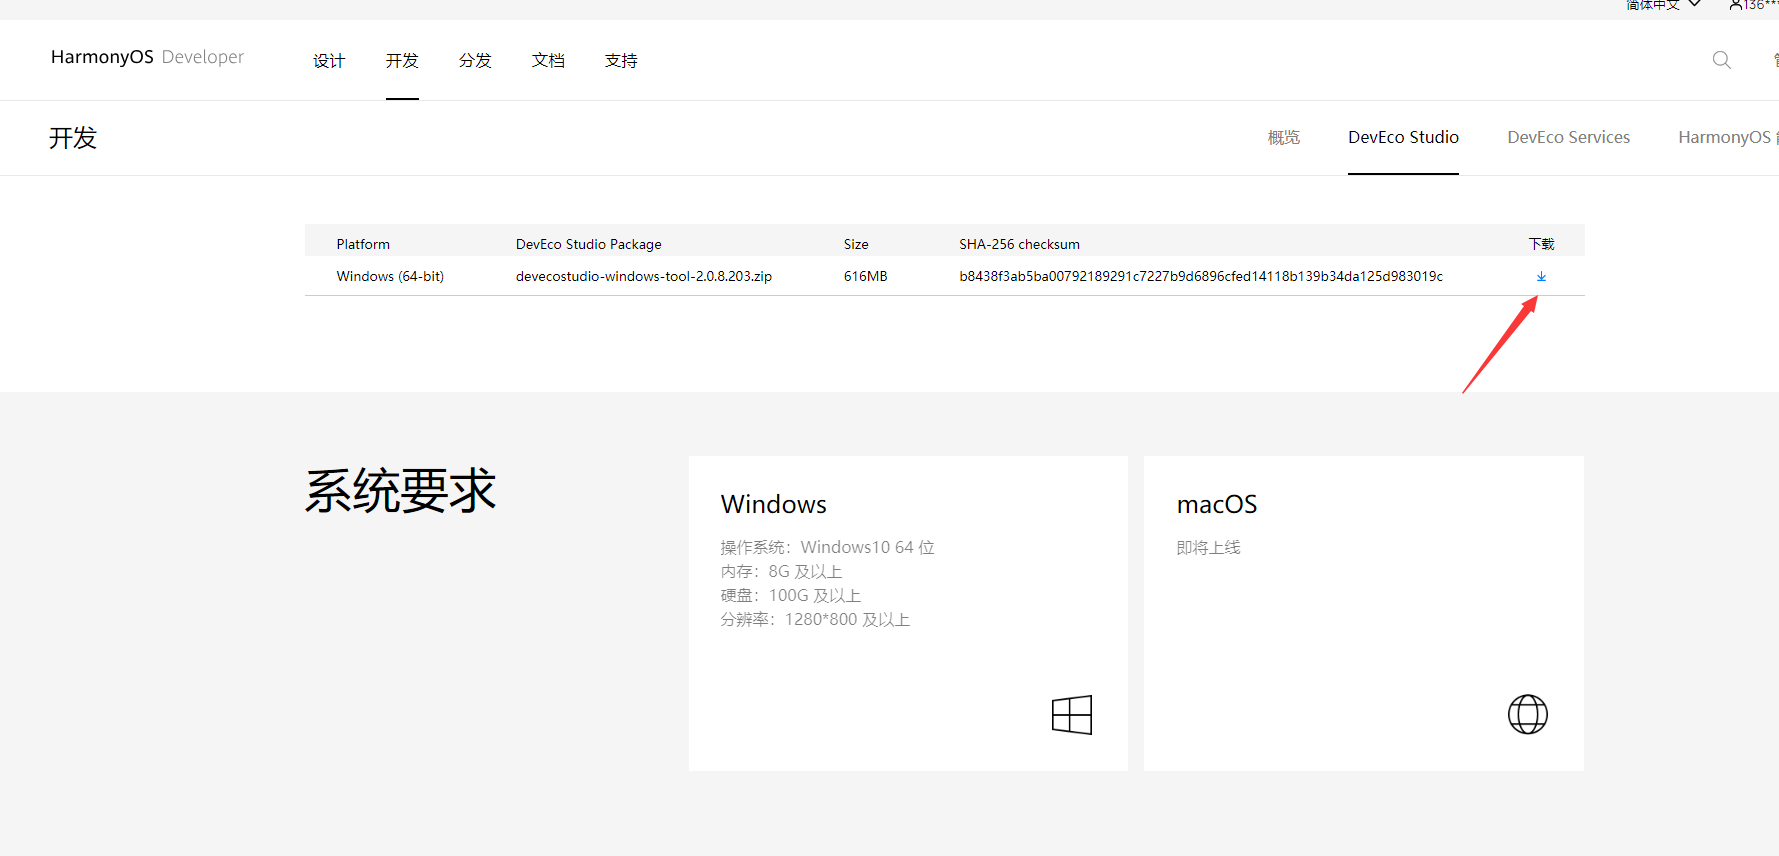This screenshot has height=856, width=1779.
Task: Click the Windows card title
Action: pos(773,504)
